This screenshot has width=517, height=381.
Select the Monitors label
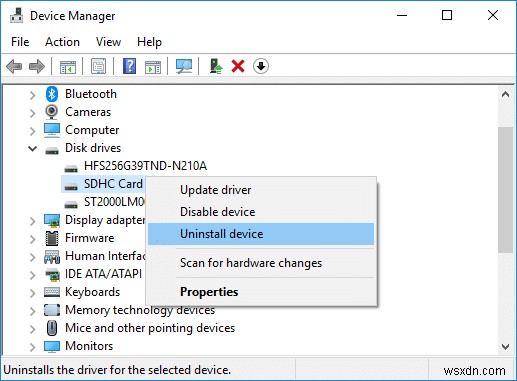coord(89,346)
